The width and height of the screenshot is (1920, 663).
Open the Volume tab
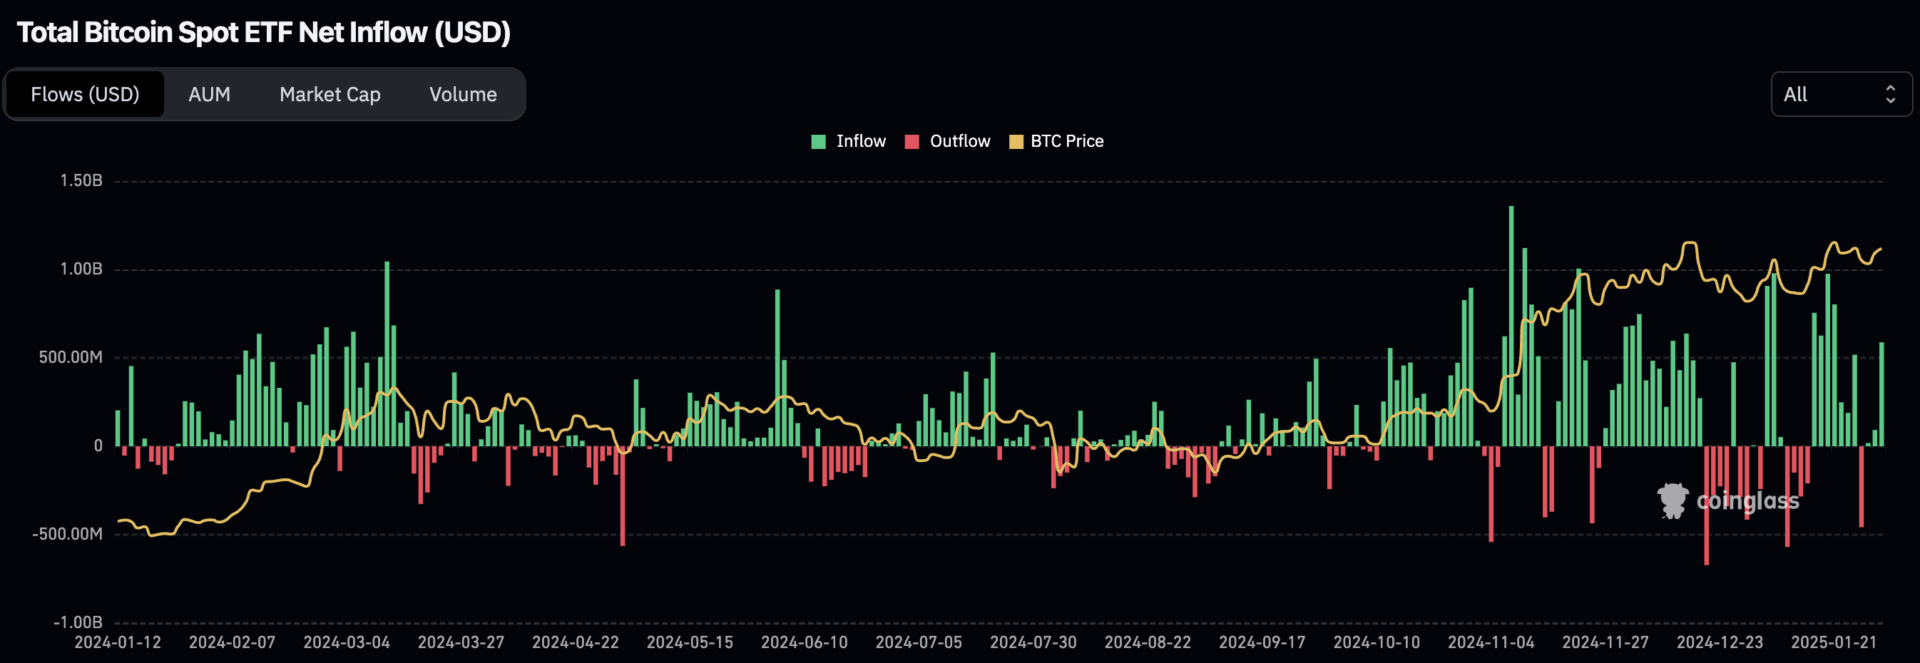click(462, 94)
